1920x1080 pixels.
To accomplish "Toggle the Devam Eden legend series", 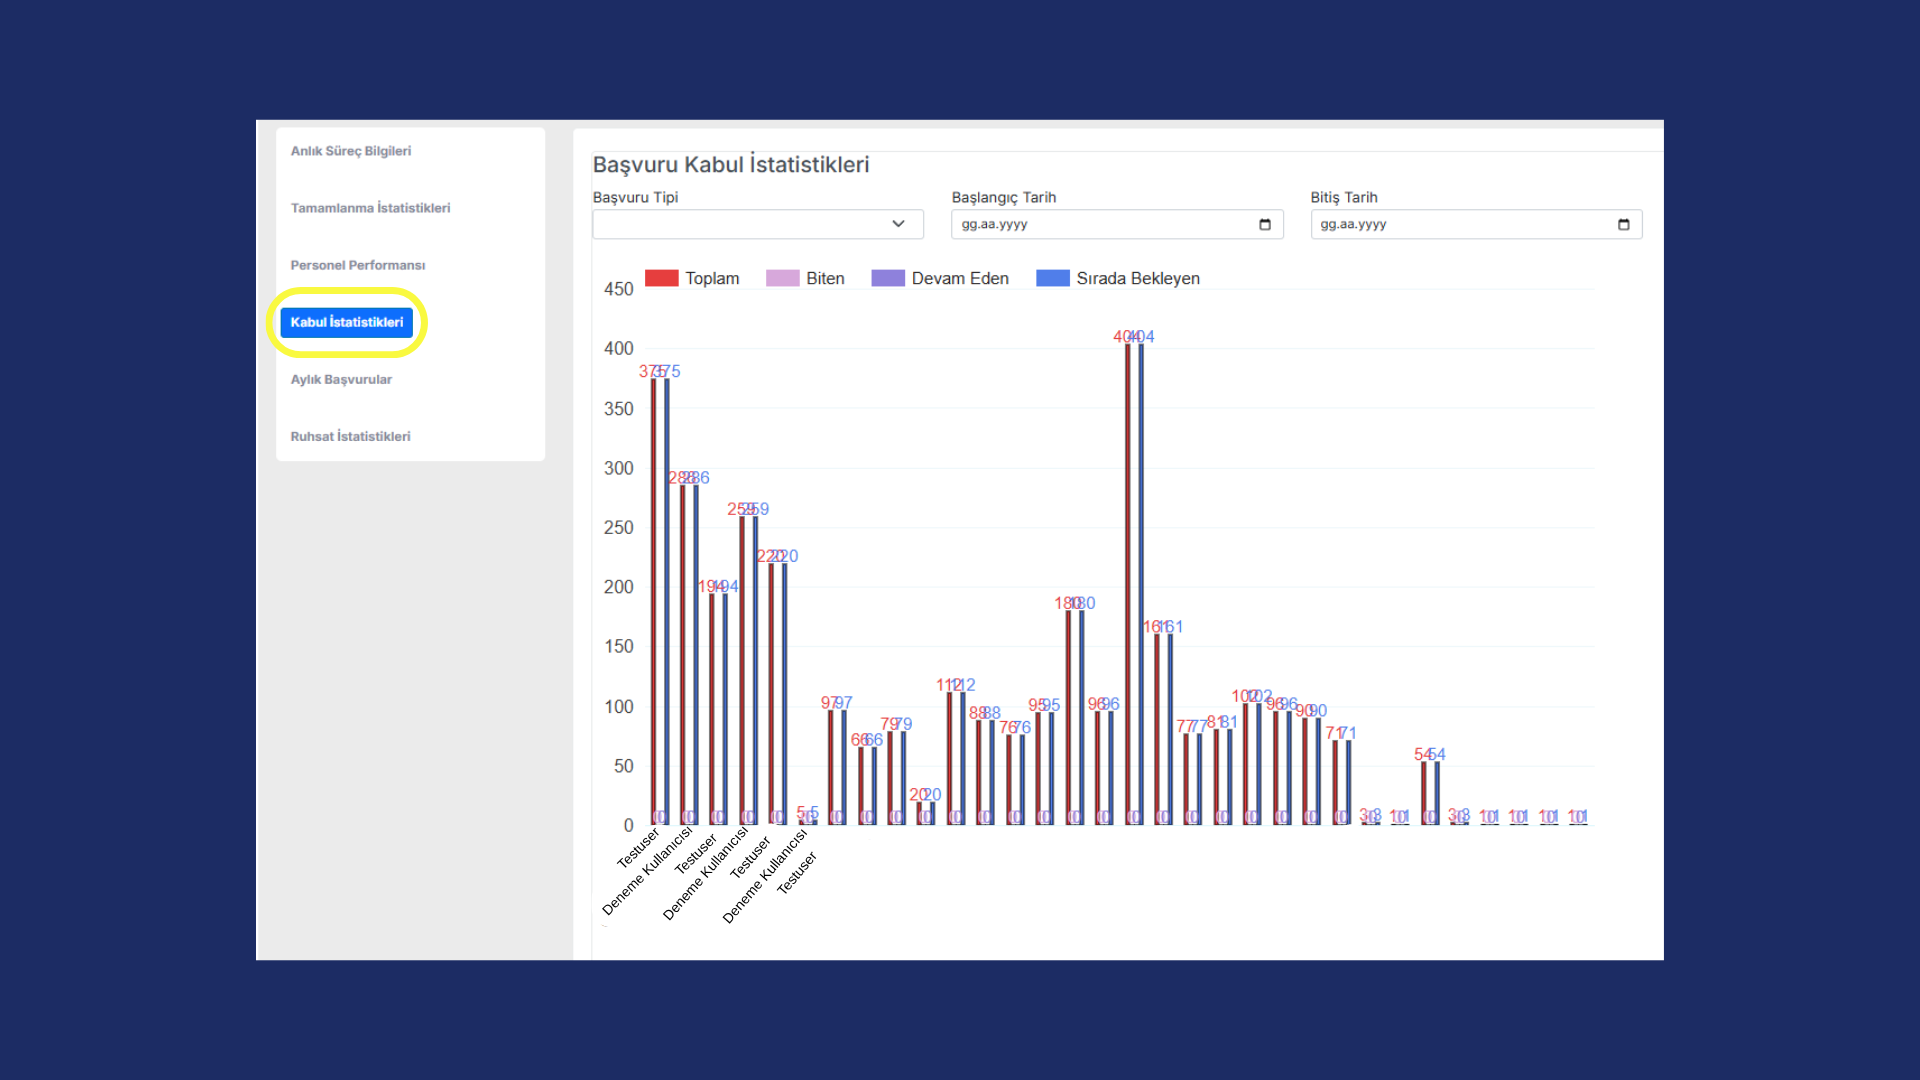I will [940, 278].
